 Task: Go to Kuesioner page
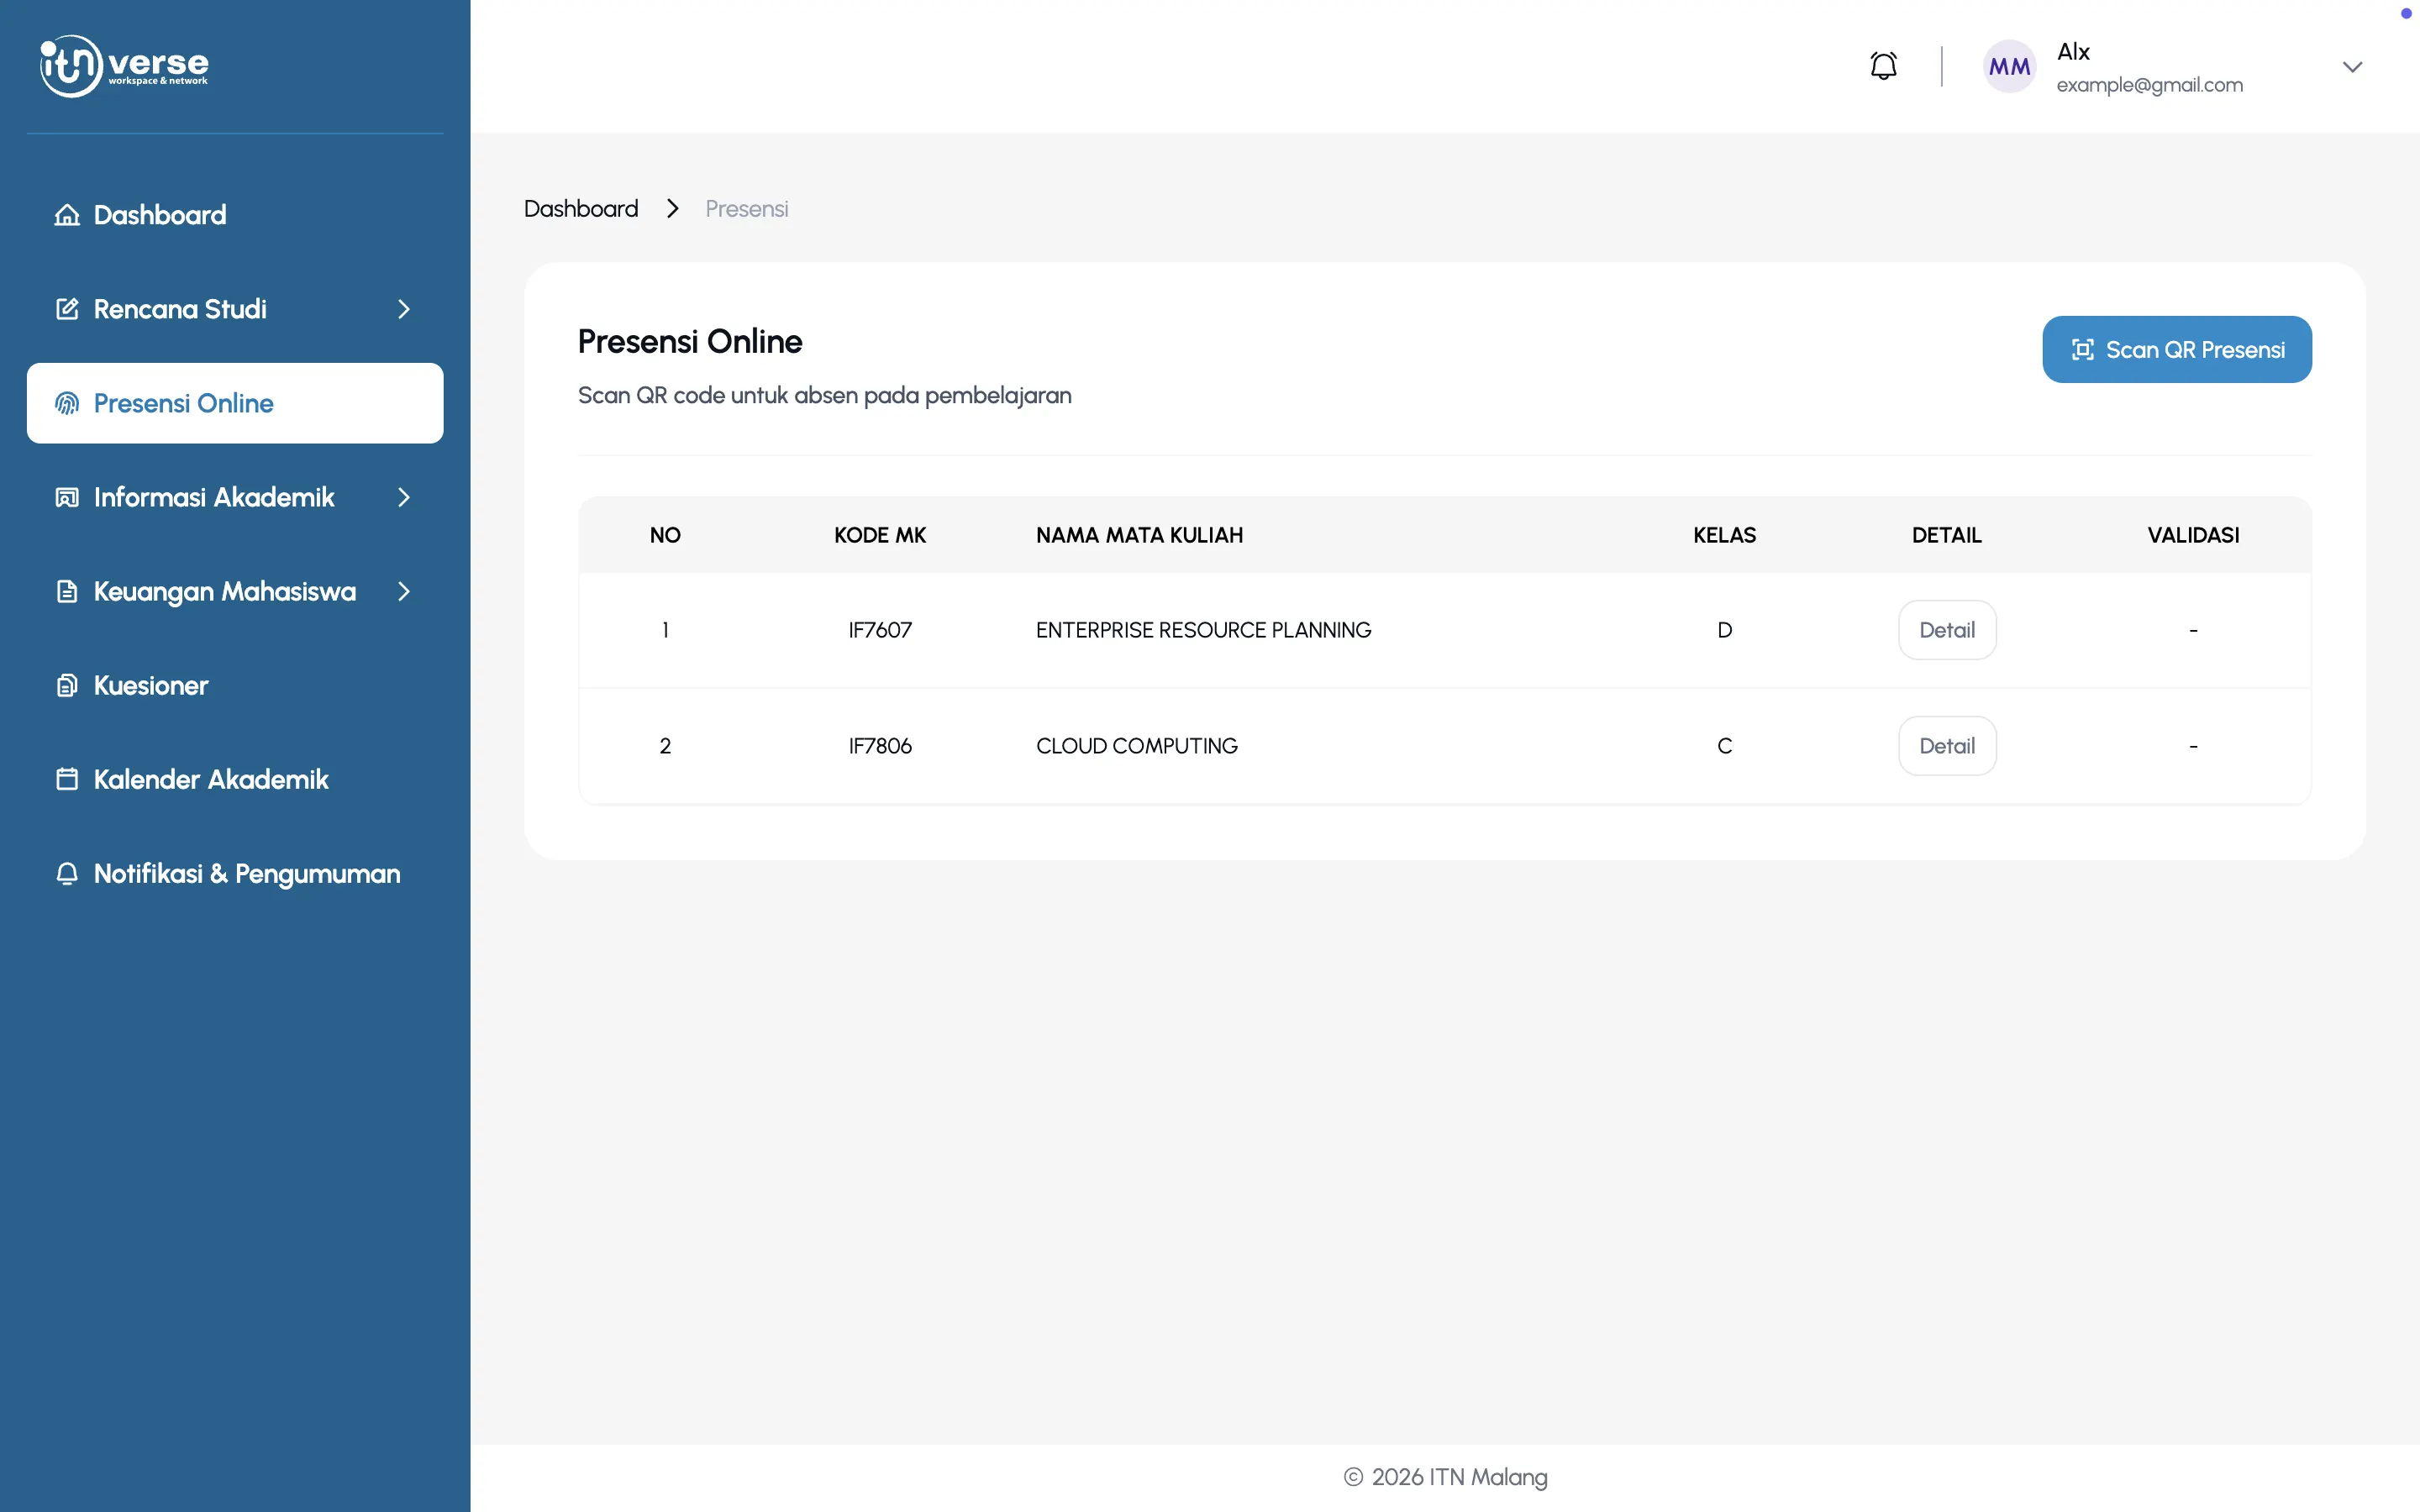[x=235, y=685]
